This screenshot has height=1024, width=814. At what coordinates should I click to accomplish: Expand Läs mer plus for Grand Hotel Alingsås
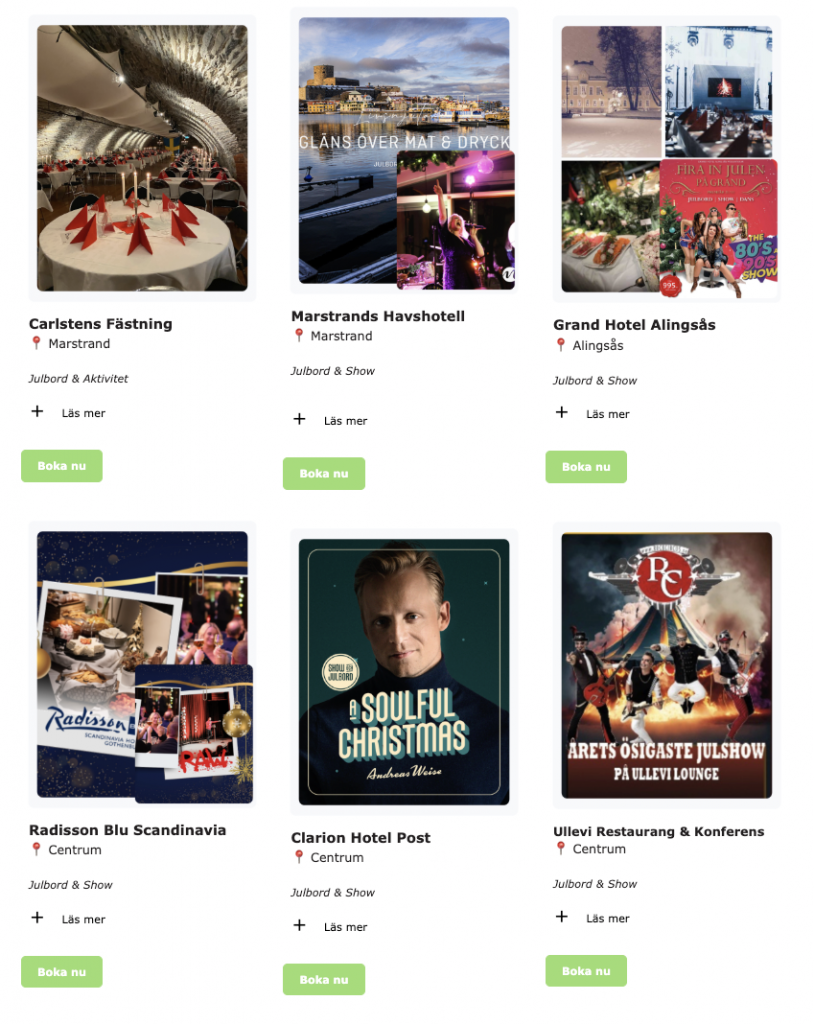point(561,412)
